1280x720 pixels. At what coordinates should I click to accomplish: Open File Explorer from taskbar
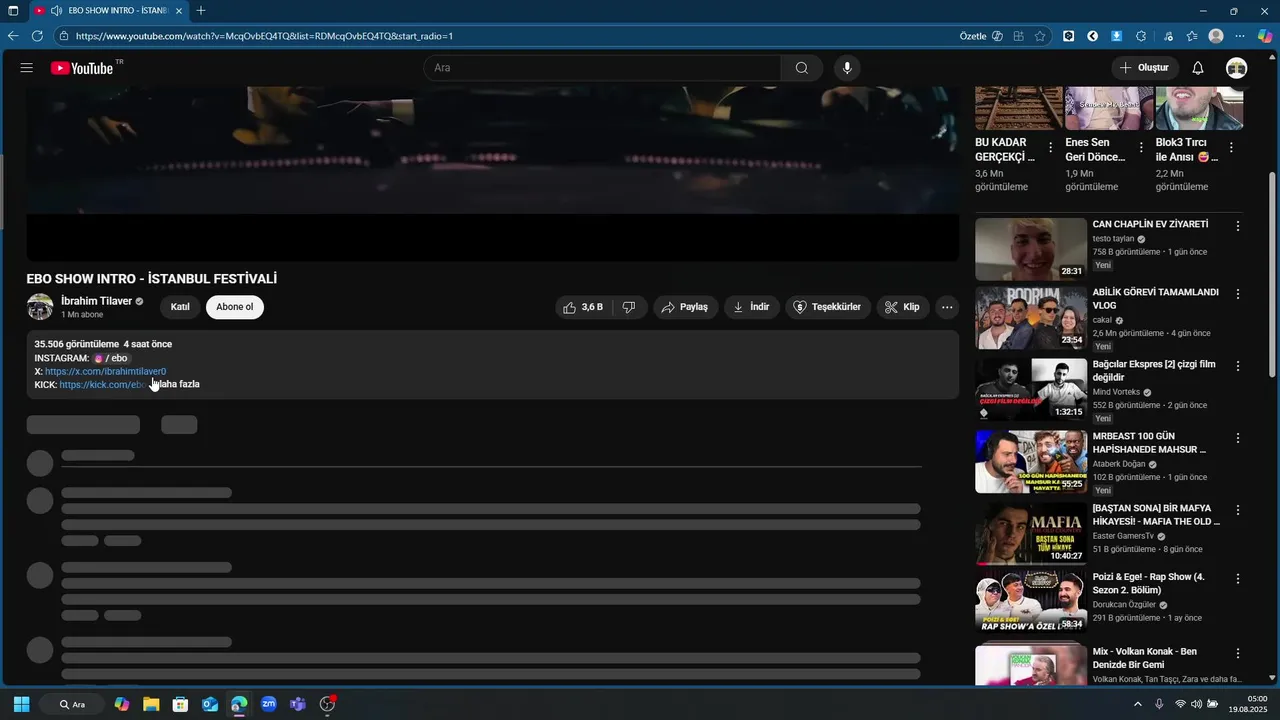click(151, 704)
